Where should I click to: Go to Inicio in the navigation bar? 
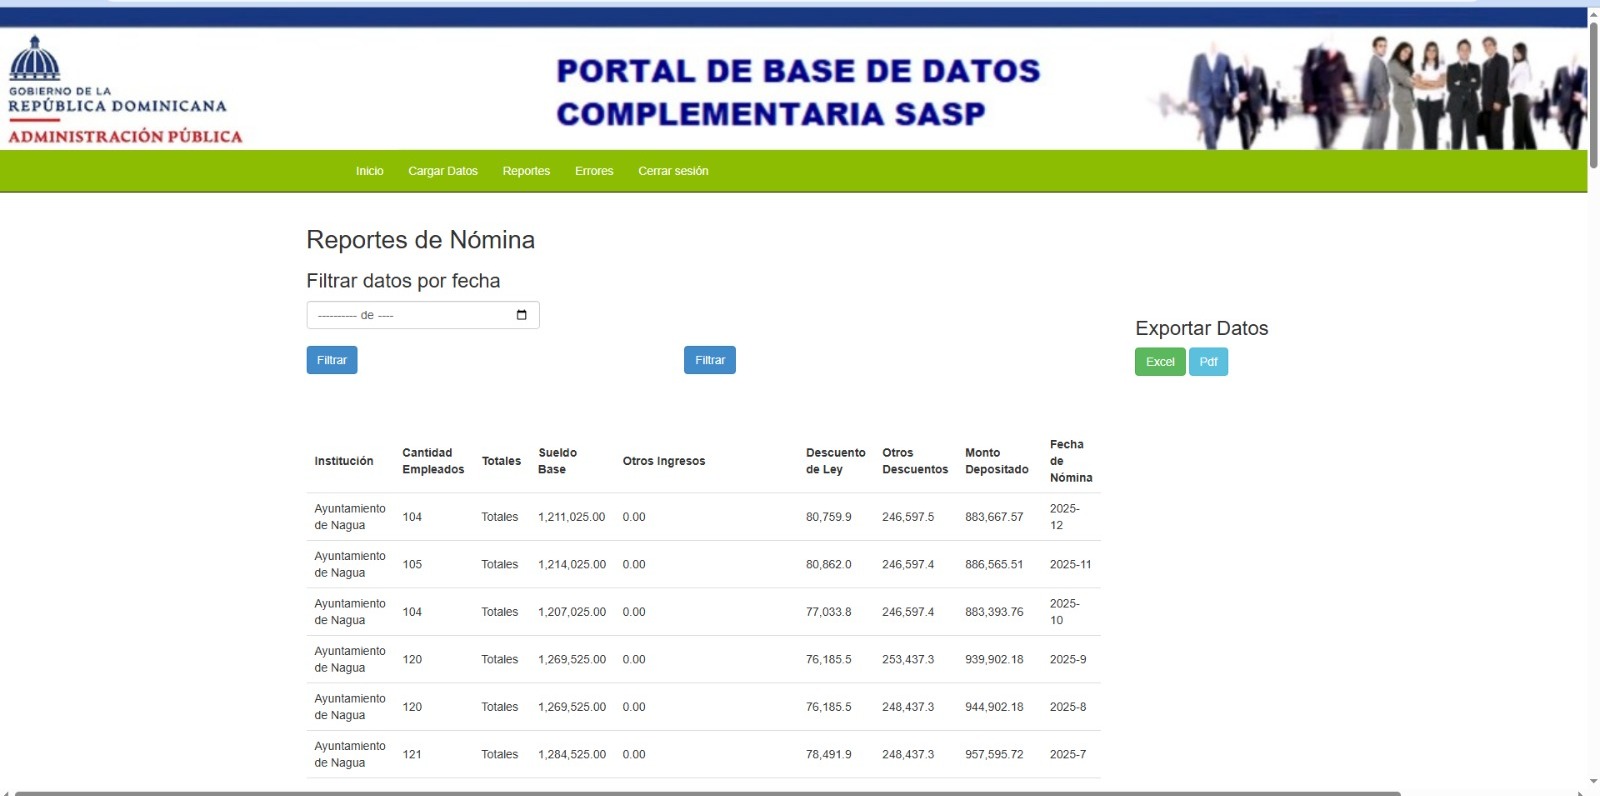point(369,171)
